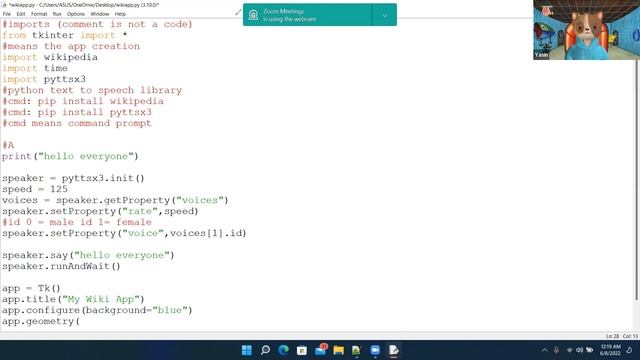Click the line 'import pyttsx3'
The image size is (640, 360).
coord(44,79)
